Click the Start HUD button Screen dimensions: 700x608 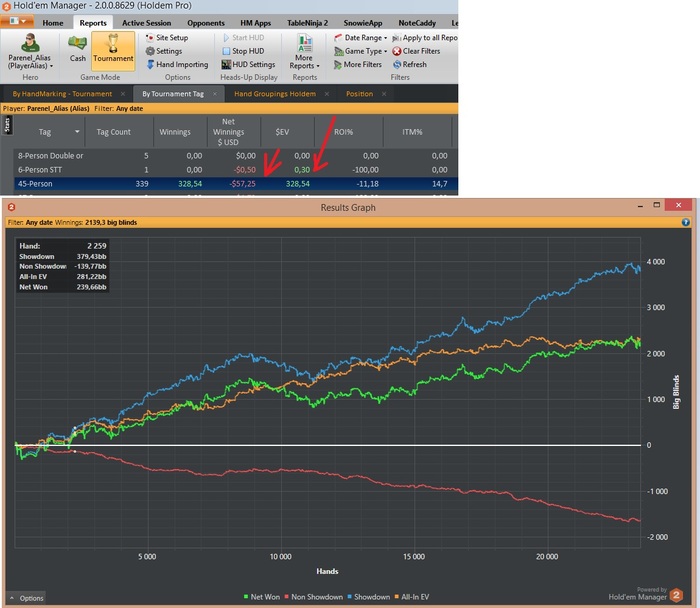tap(243, 38)
